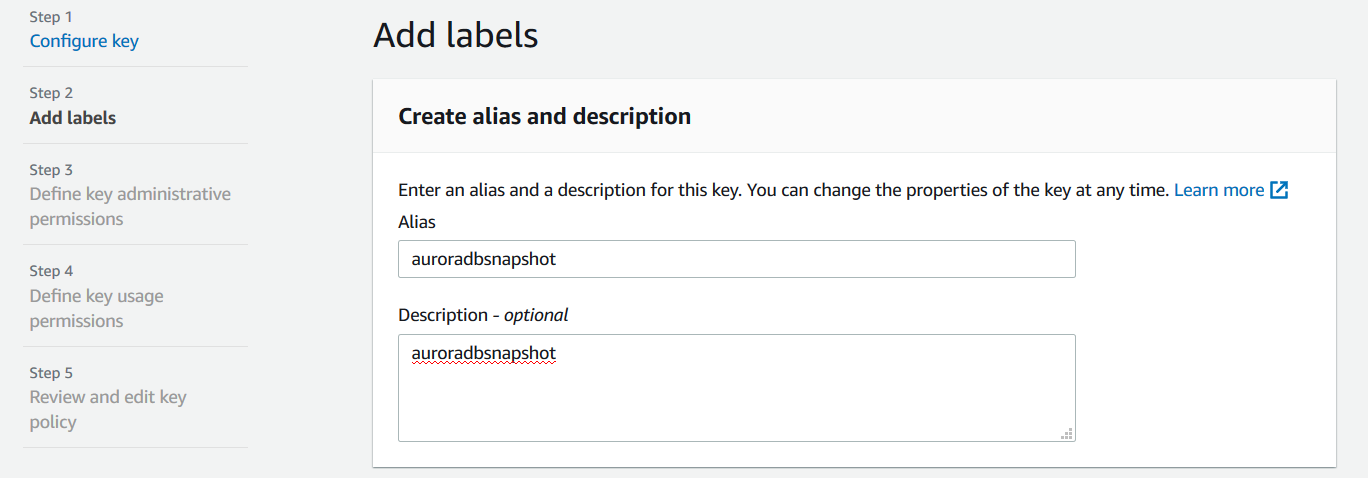This screenshot has height=478, width=1368.
Task: Click the Step 1 label
Action: tap(51, 17)
